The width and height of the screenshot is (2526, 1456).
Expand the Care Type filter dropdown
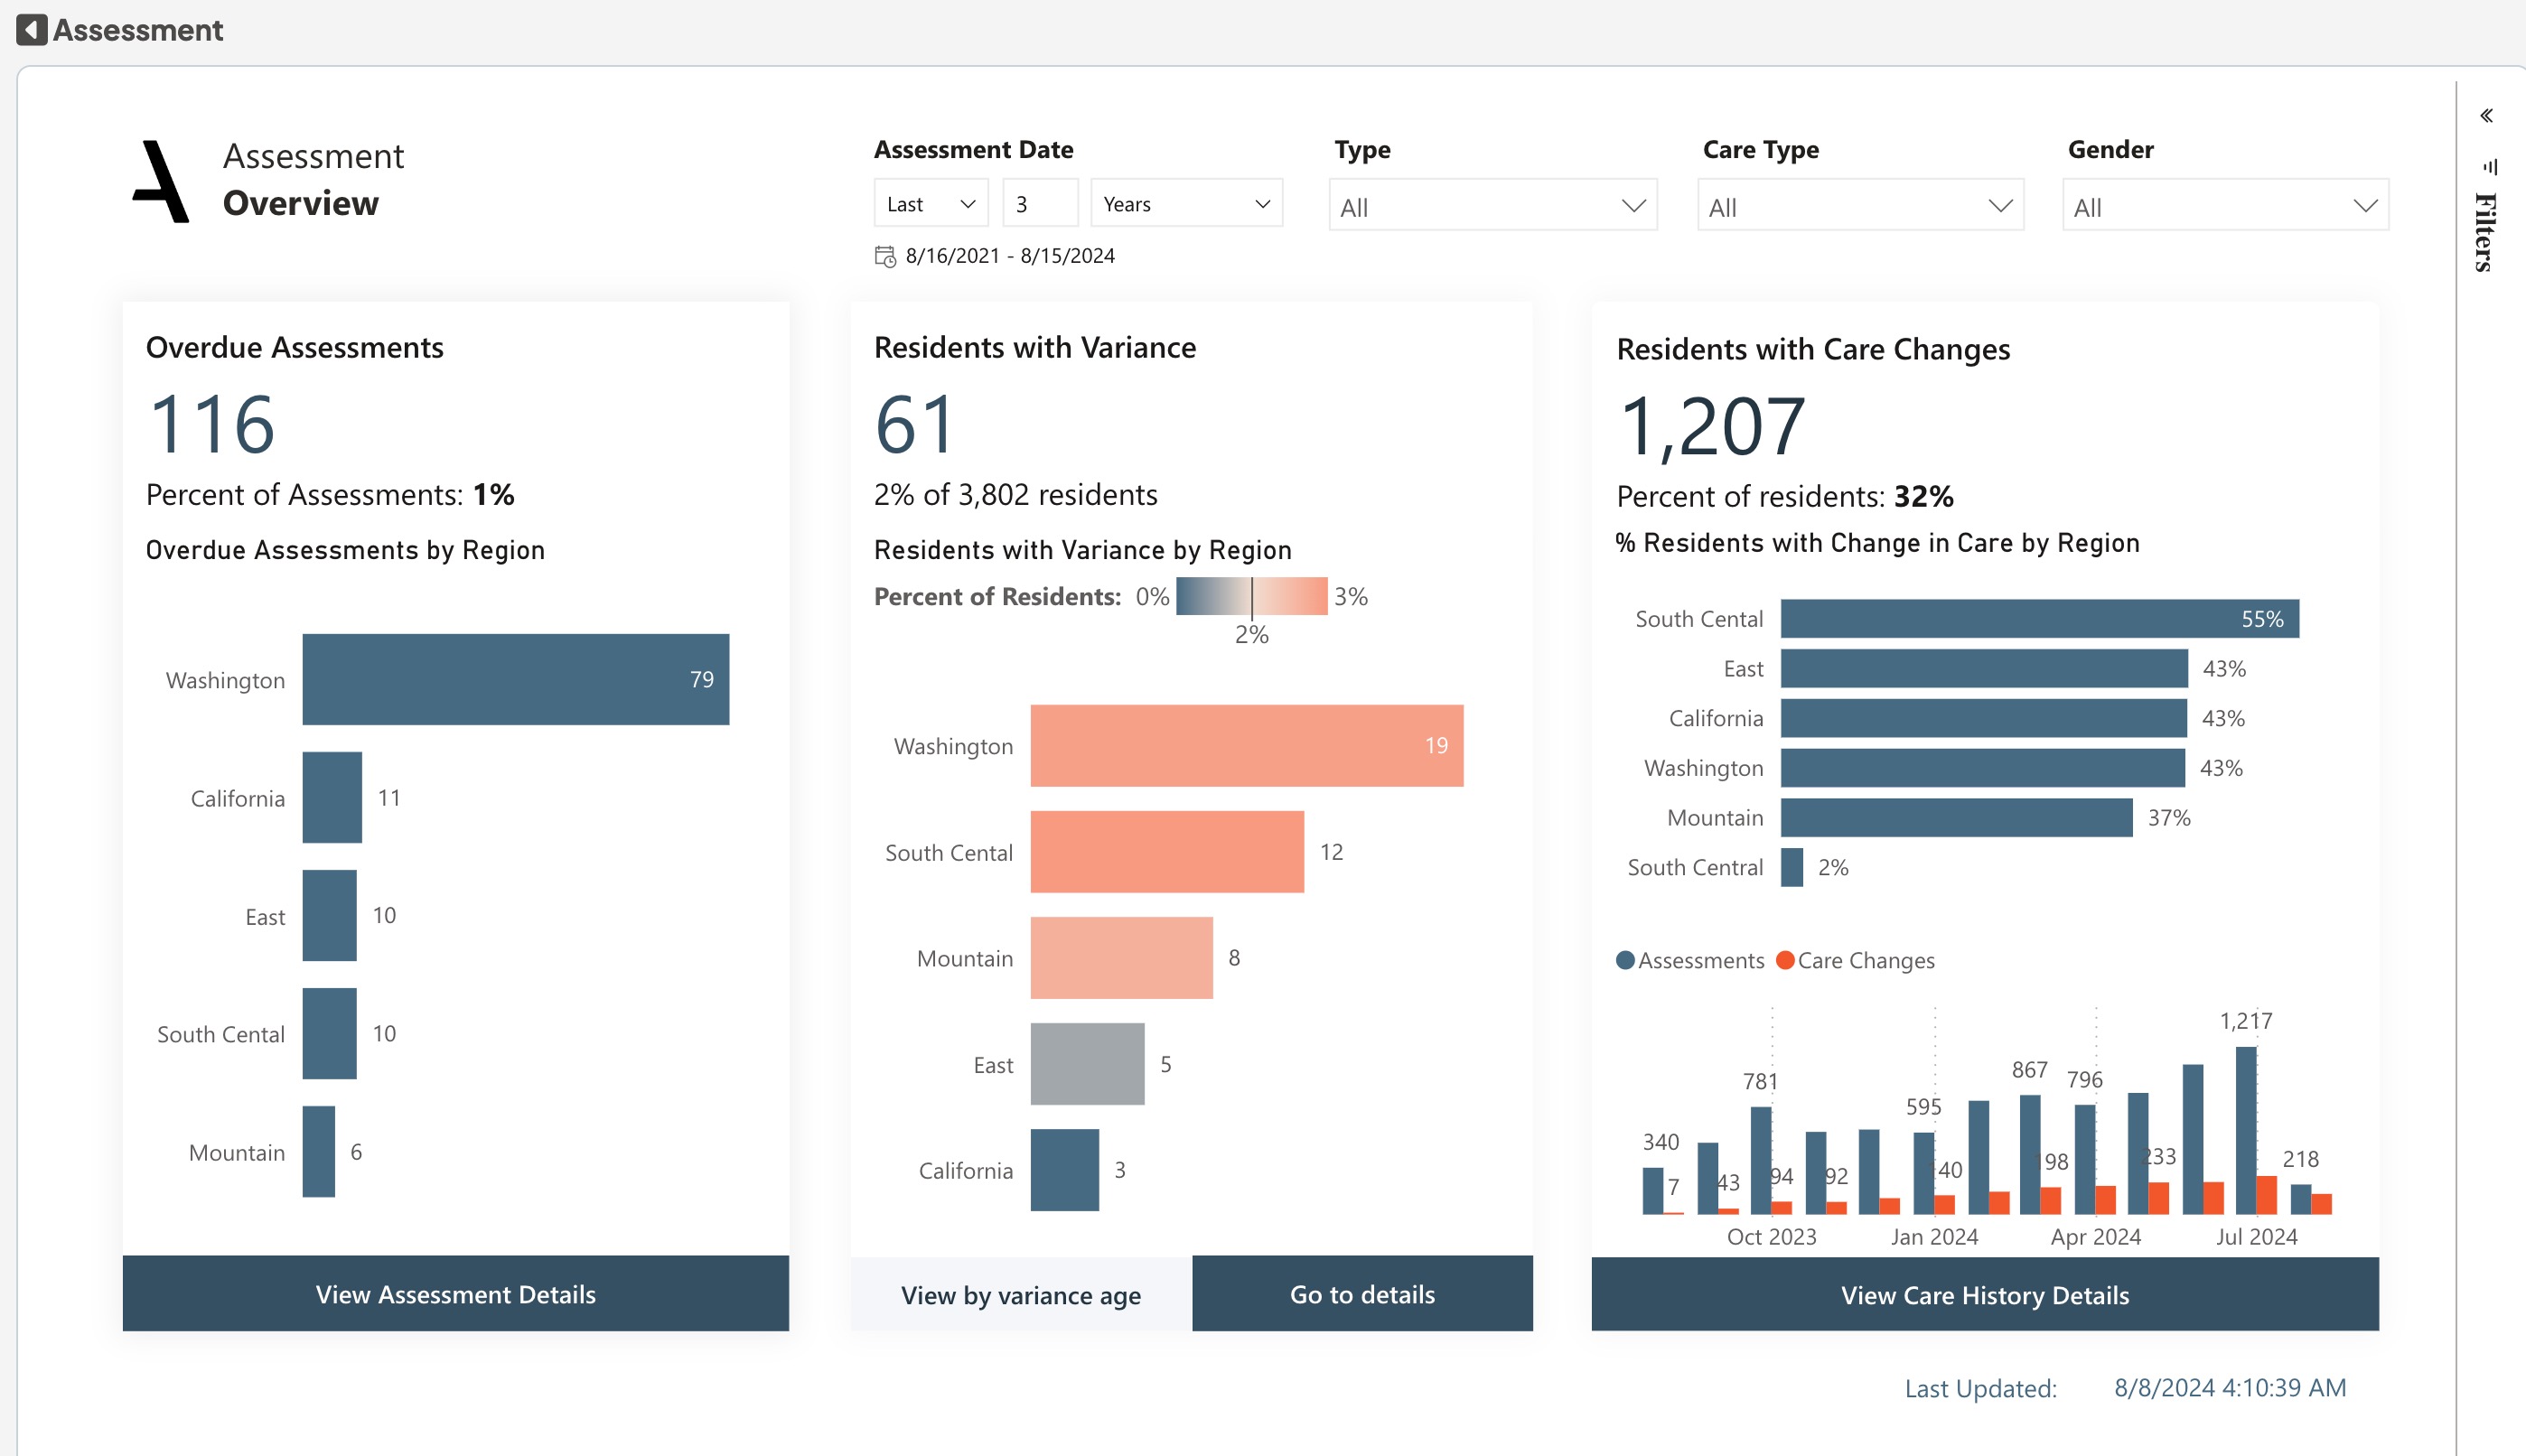[1860, 206]
